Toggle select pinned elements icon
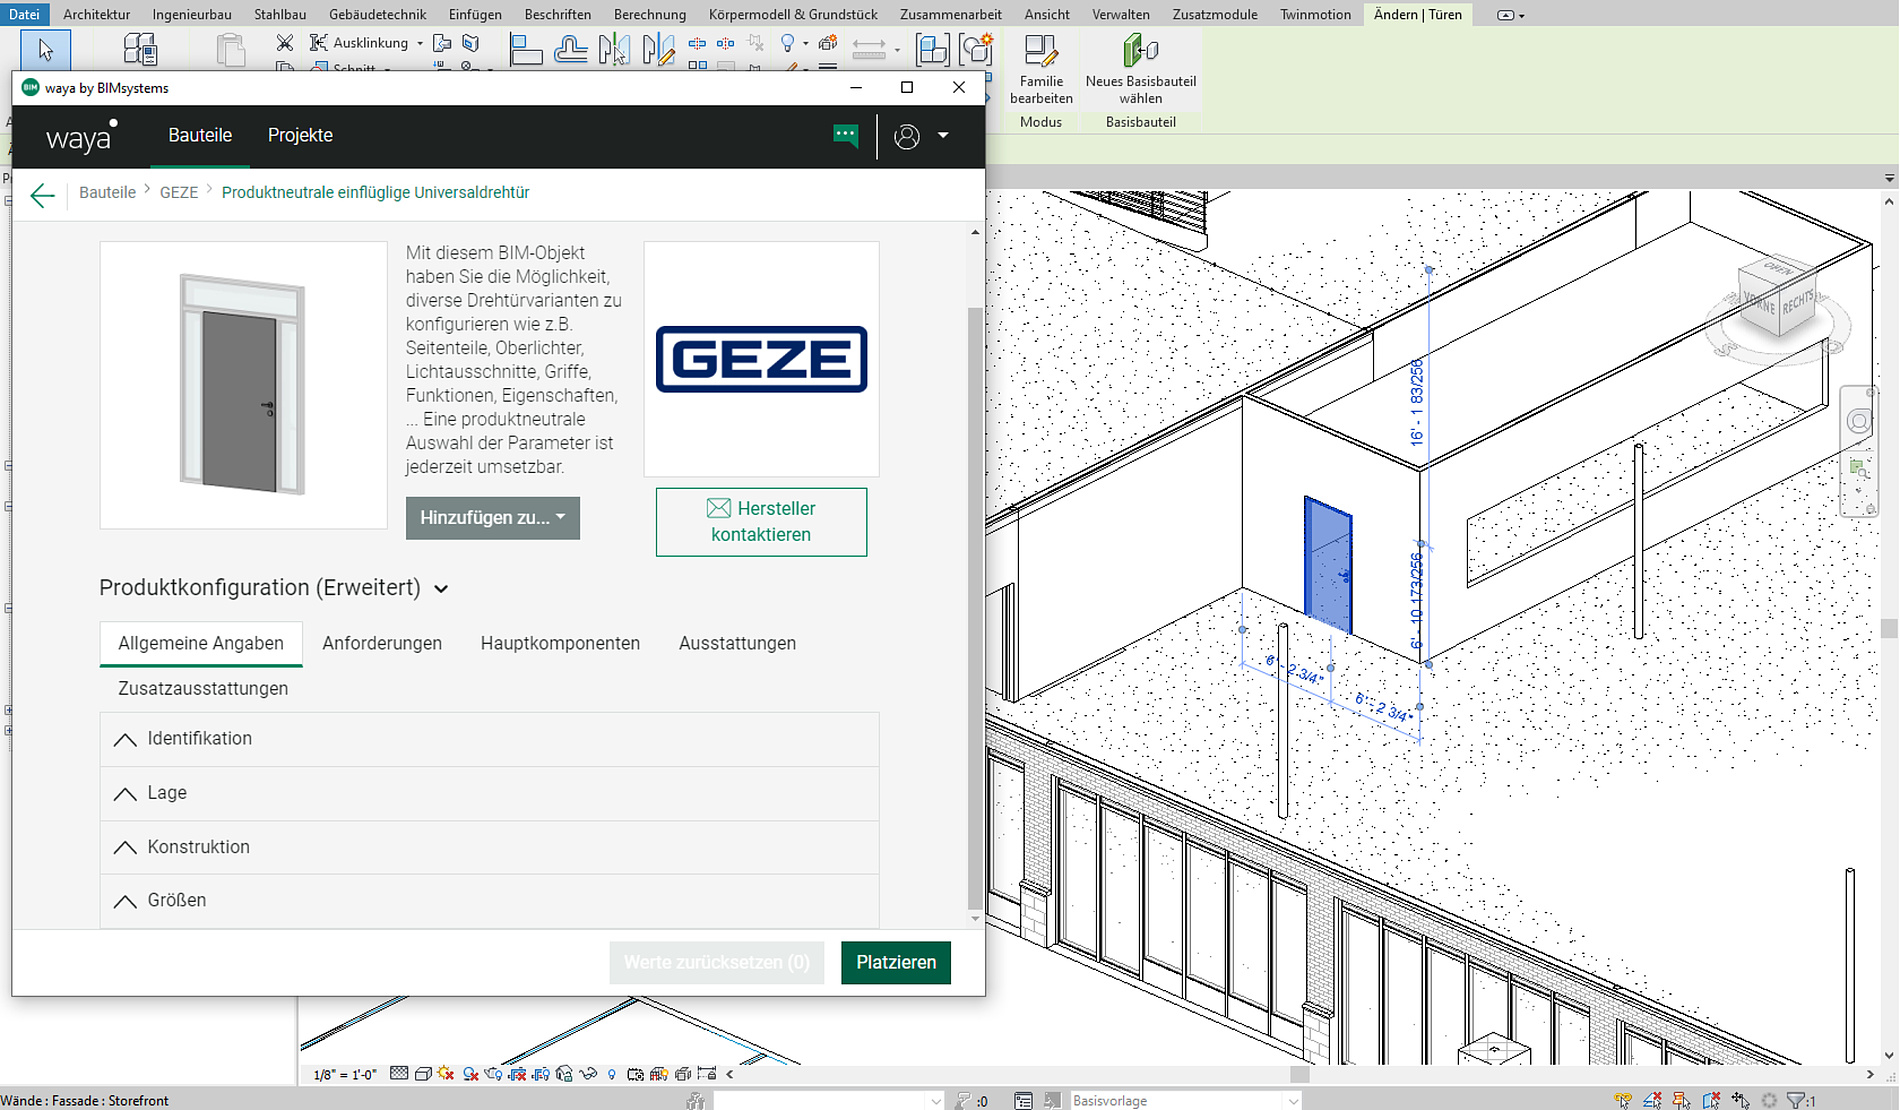 coord(1681,1100)
